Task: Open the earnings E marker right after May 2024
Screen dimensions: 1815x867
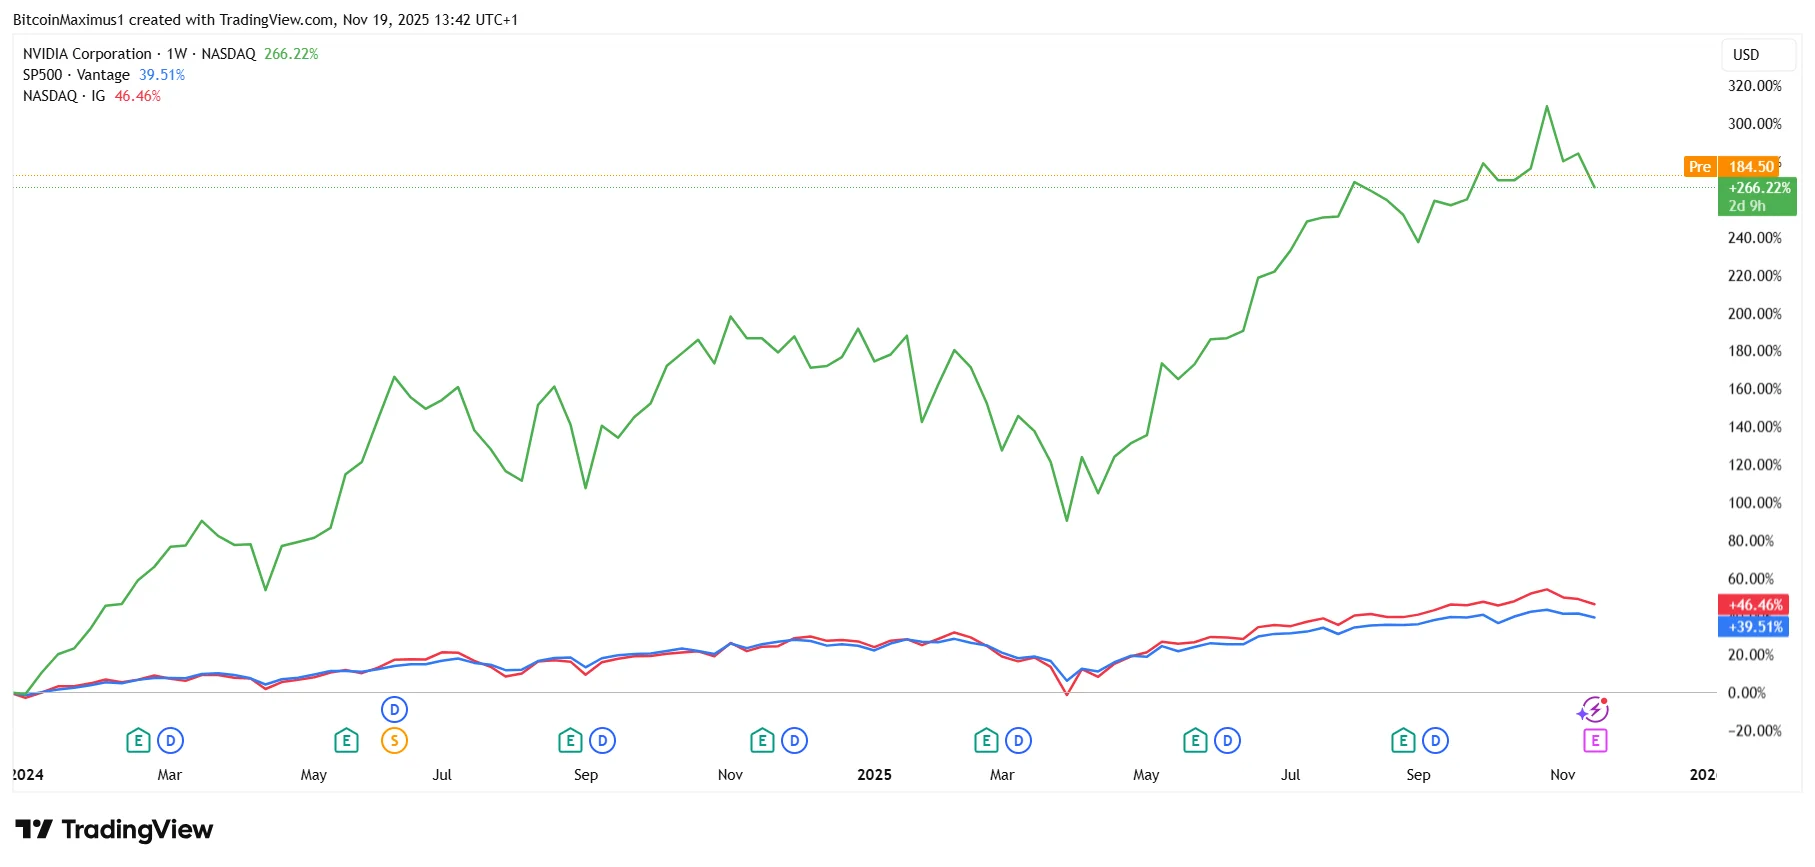Action: click(x=346, y=741)
